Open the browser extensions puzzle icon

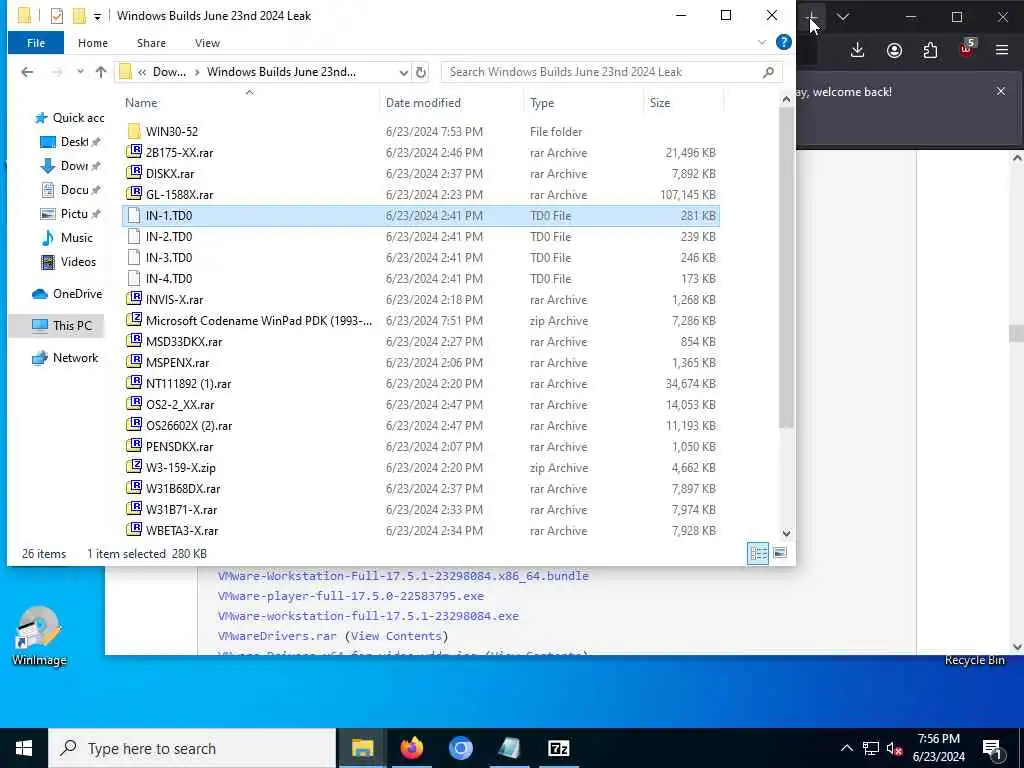click(930, 50)
